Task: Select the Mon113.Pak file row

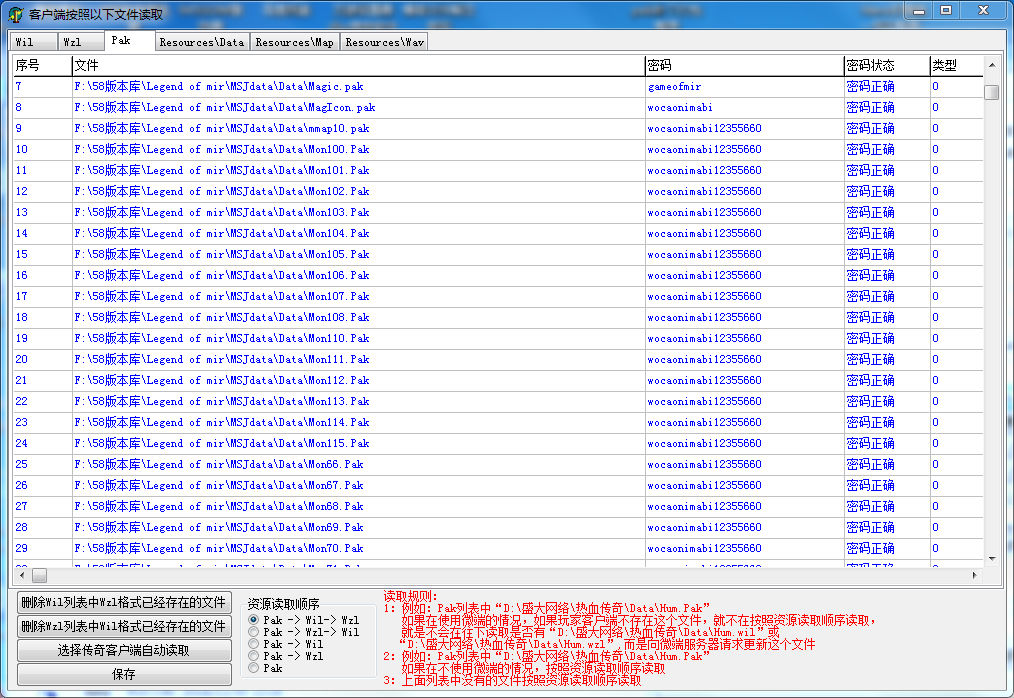Action: coord(498,402)
